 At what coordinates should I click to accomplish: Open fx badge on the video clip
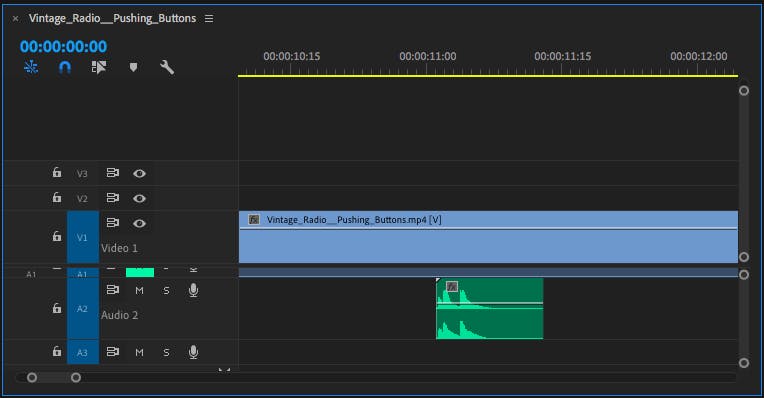[253, 220]
